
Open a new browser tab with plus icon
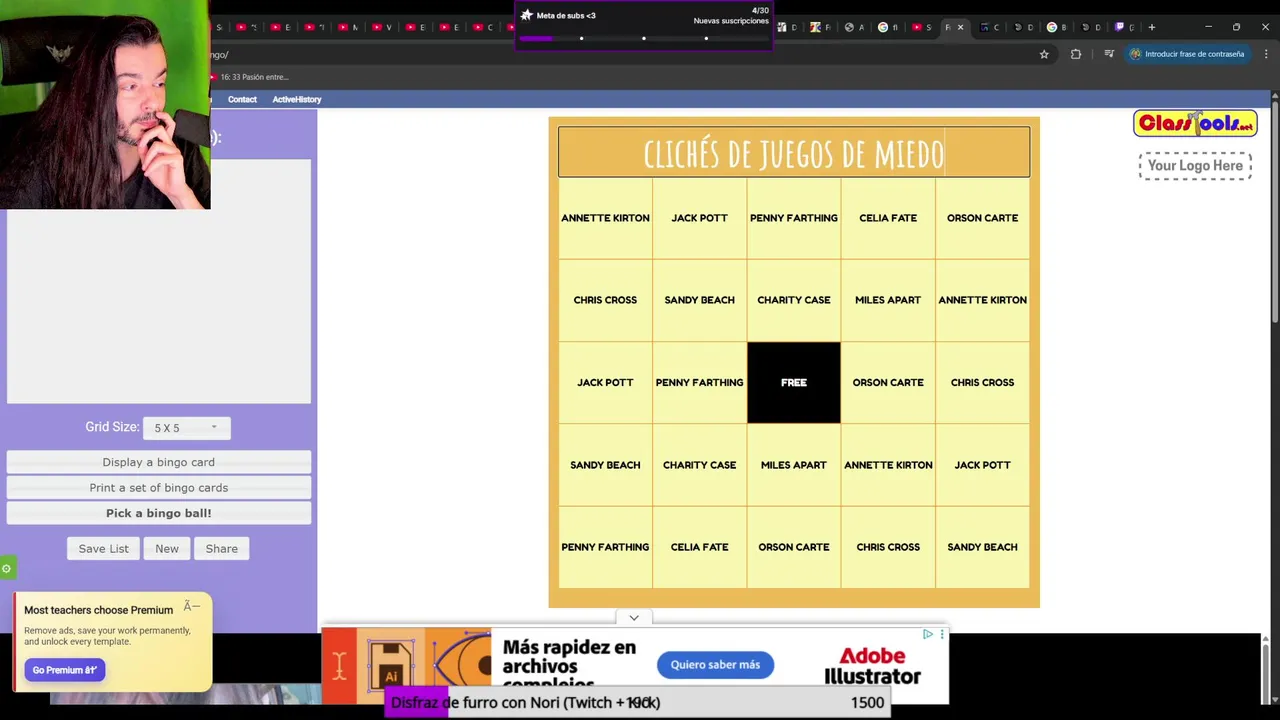[x=1151, y=27]
